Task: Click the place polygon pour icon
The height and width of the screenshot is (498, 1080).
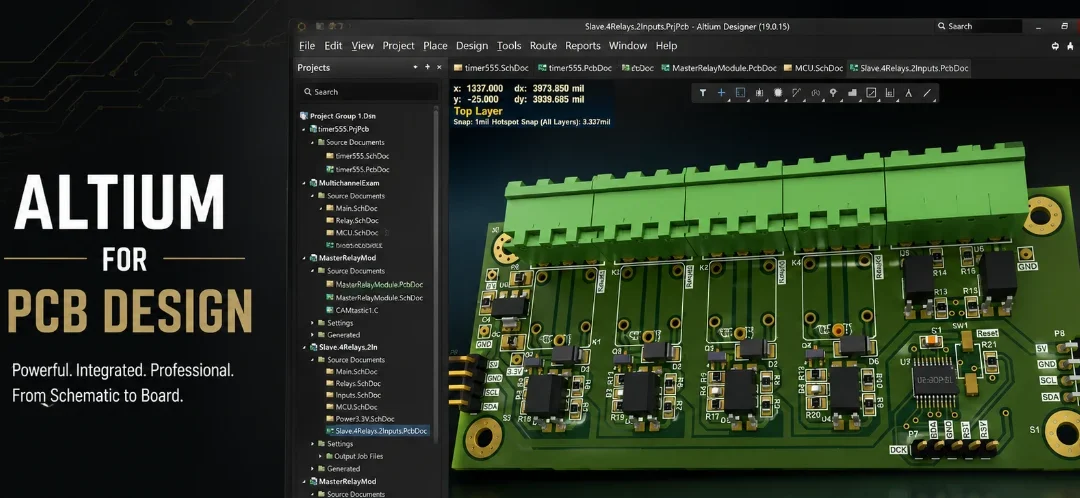Action: [852, 93]
